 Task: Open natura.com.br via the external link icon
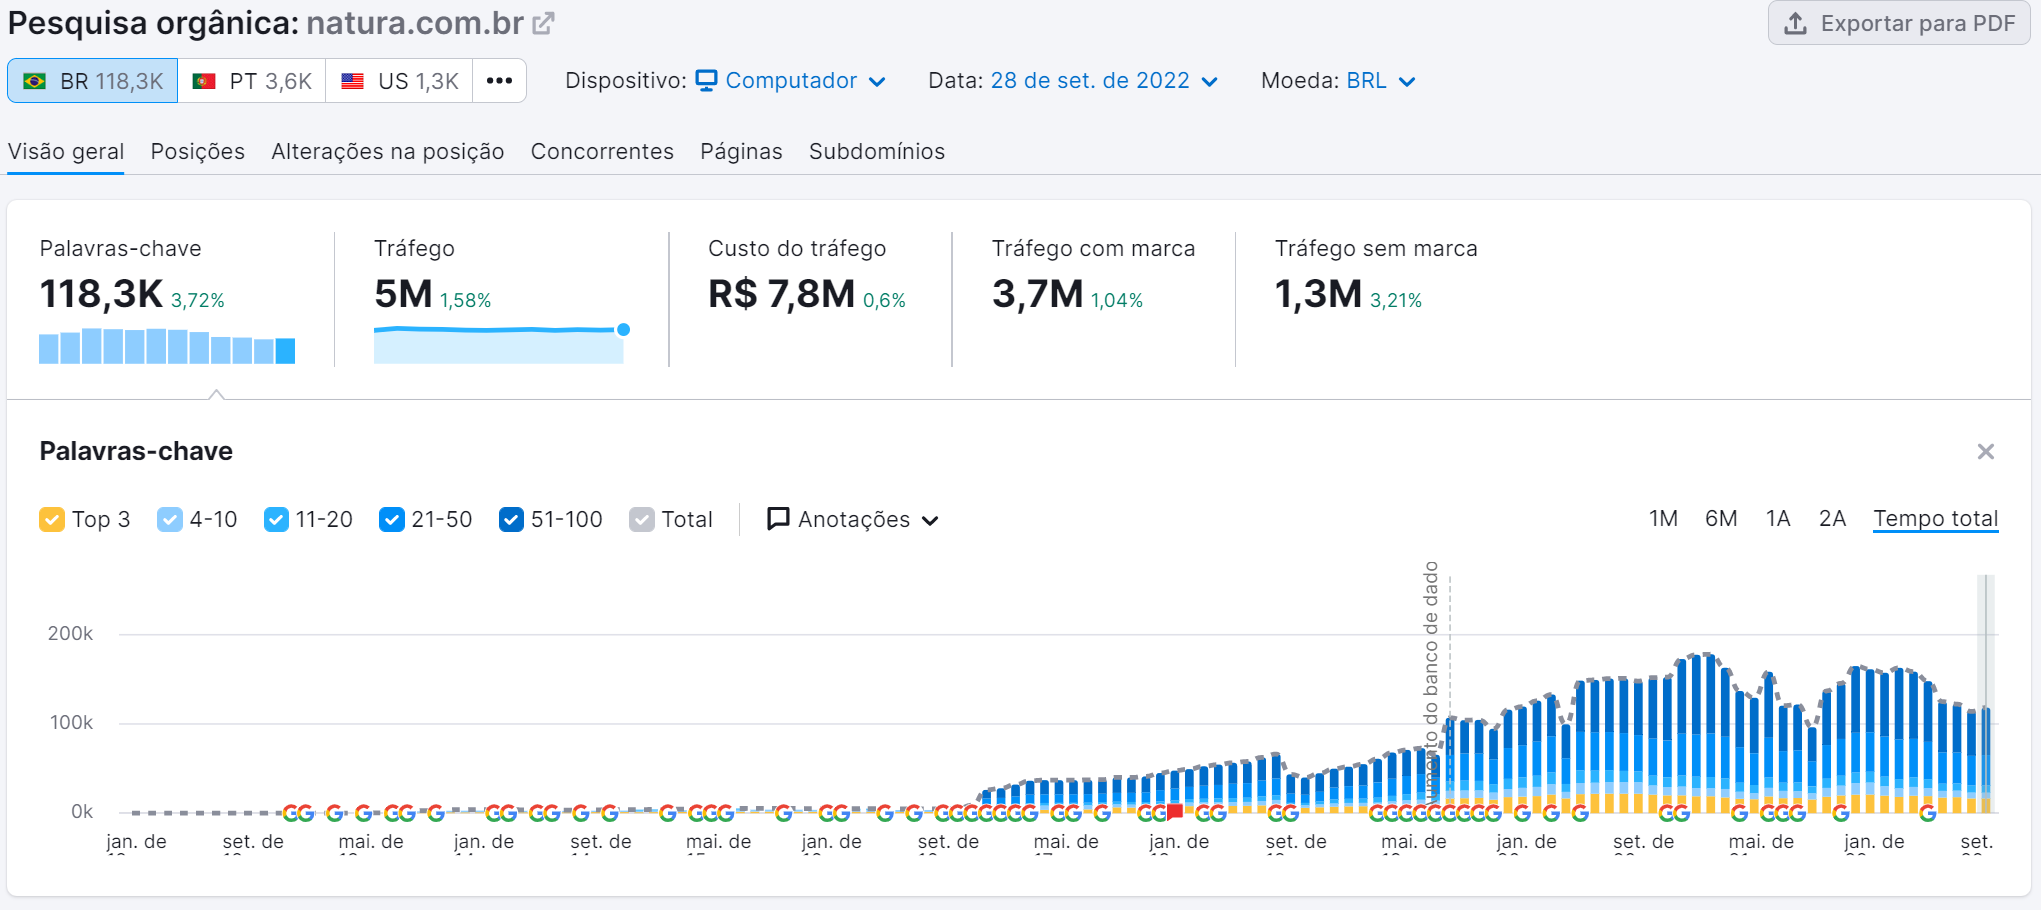[x=543, y=21]
